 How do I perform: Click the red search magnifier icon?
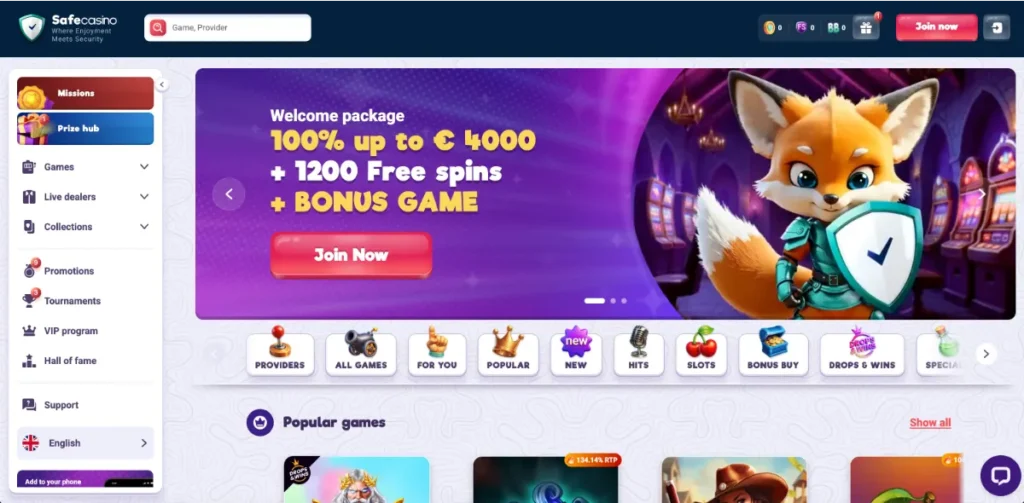158,27
